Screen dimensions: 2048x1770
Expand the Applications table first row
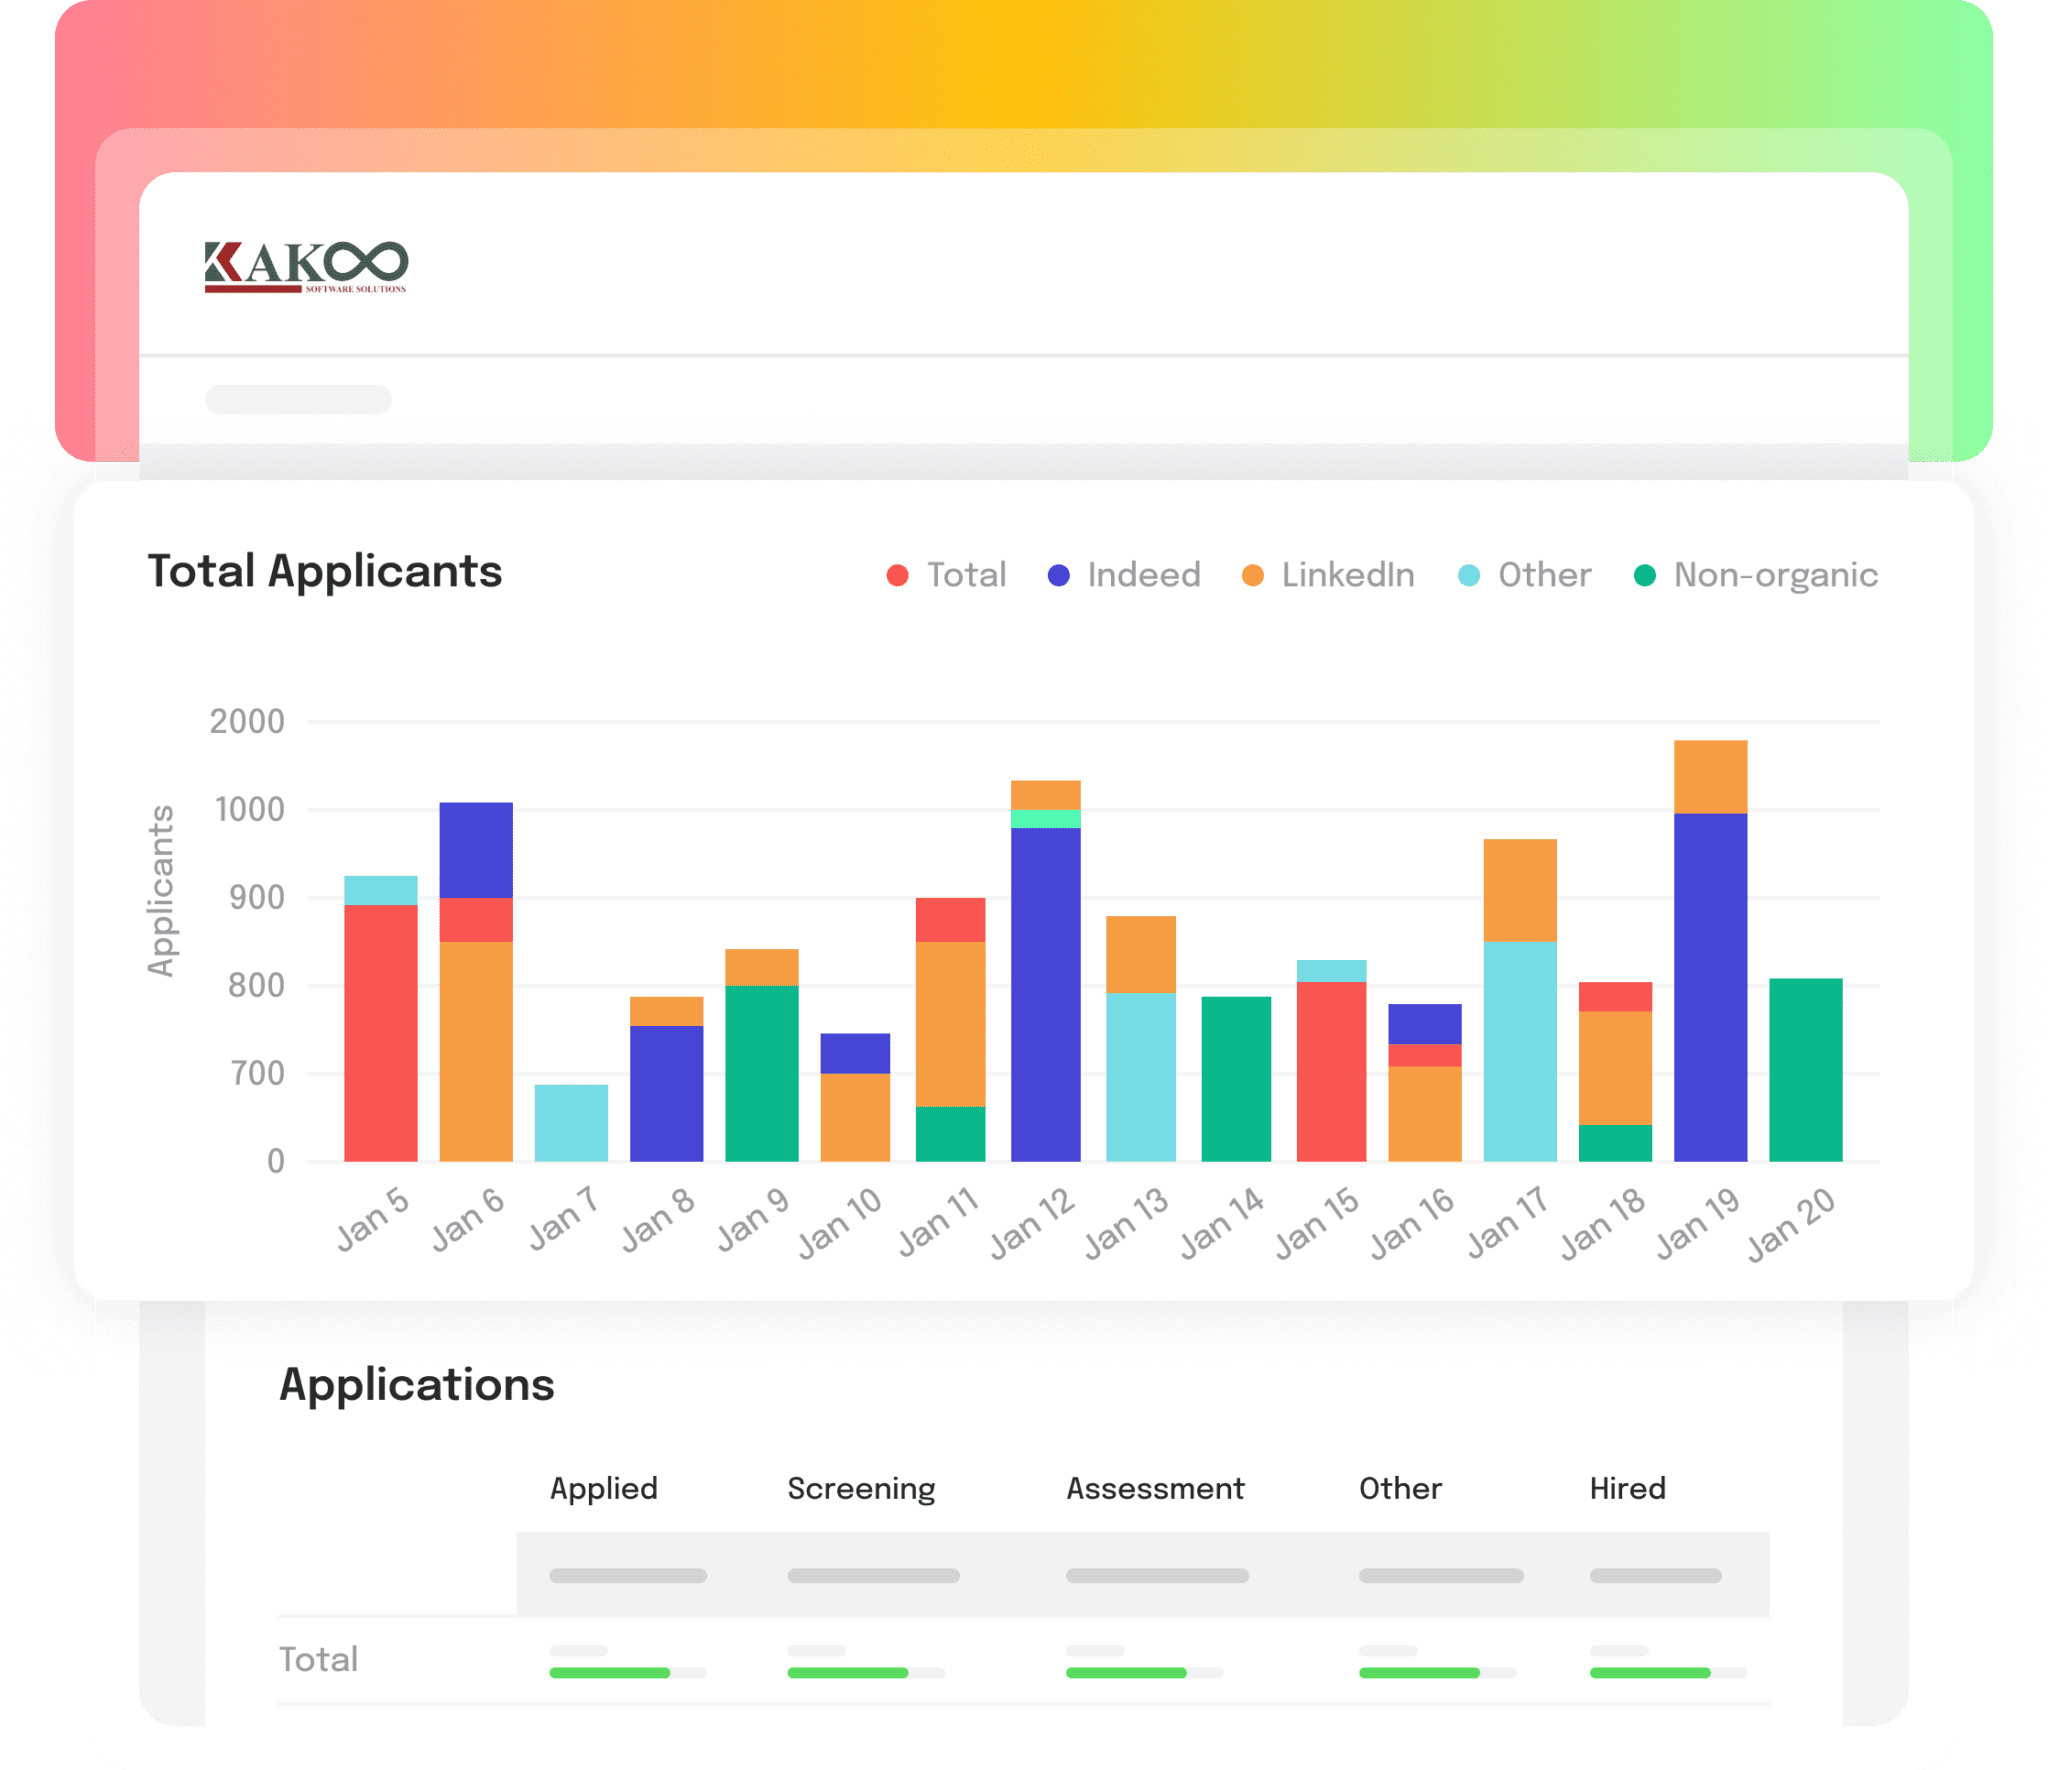point(628,1573)
